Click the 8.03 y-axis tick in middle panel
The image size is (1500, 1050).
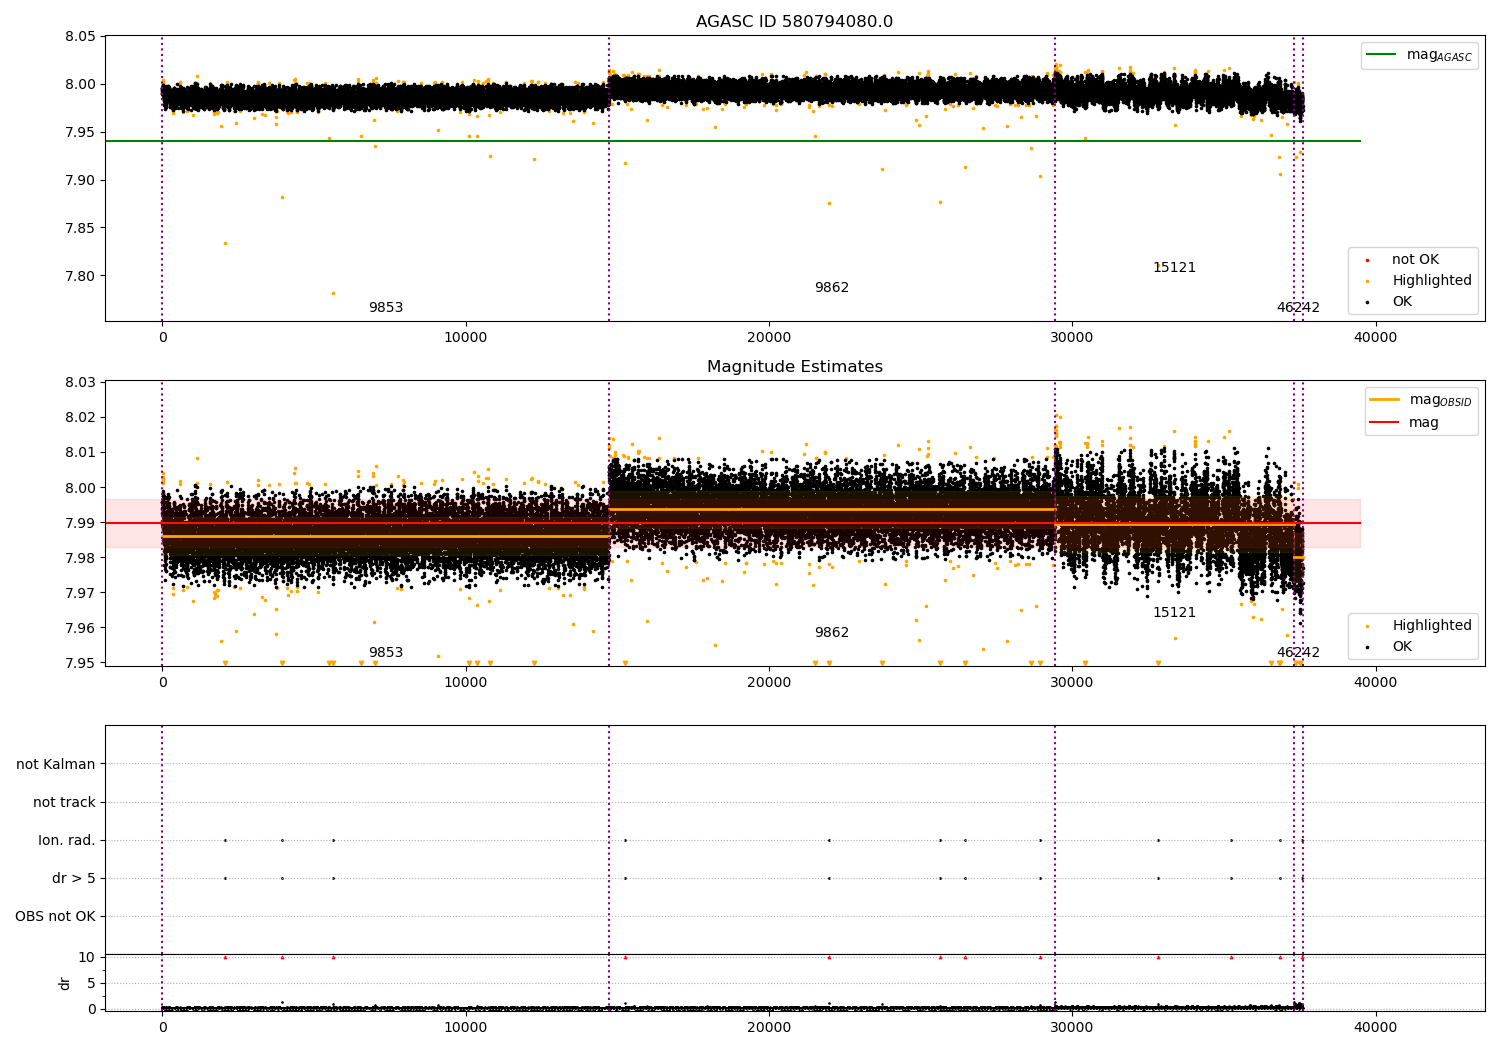80,382
